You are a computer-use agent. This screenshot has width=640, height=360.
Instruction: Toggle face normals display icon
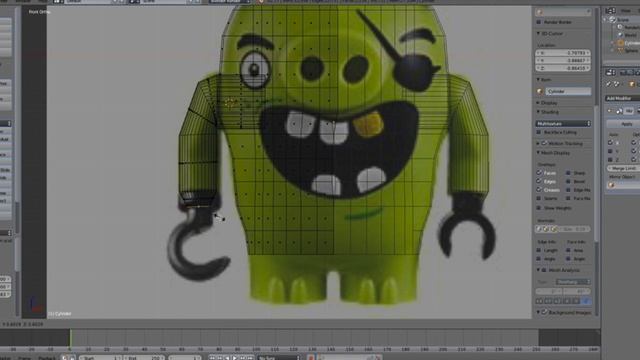[554, 229]
